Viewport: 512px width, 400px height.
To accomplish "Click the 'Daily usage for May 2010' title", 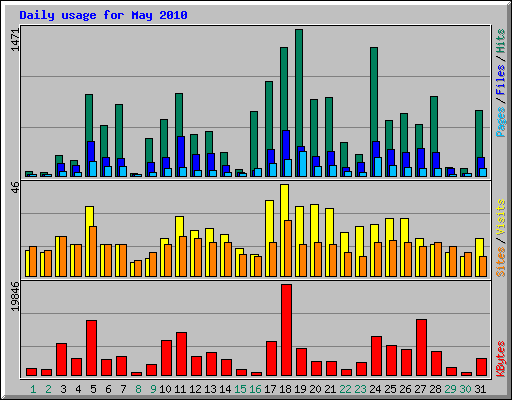I will point(103,15).
